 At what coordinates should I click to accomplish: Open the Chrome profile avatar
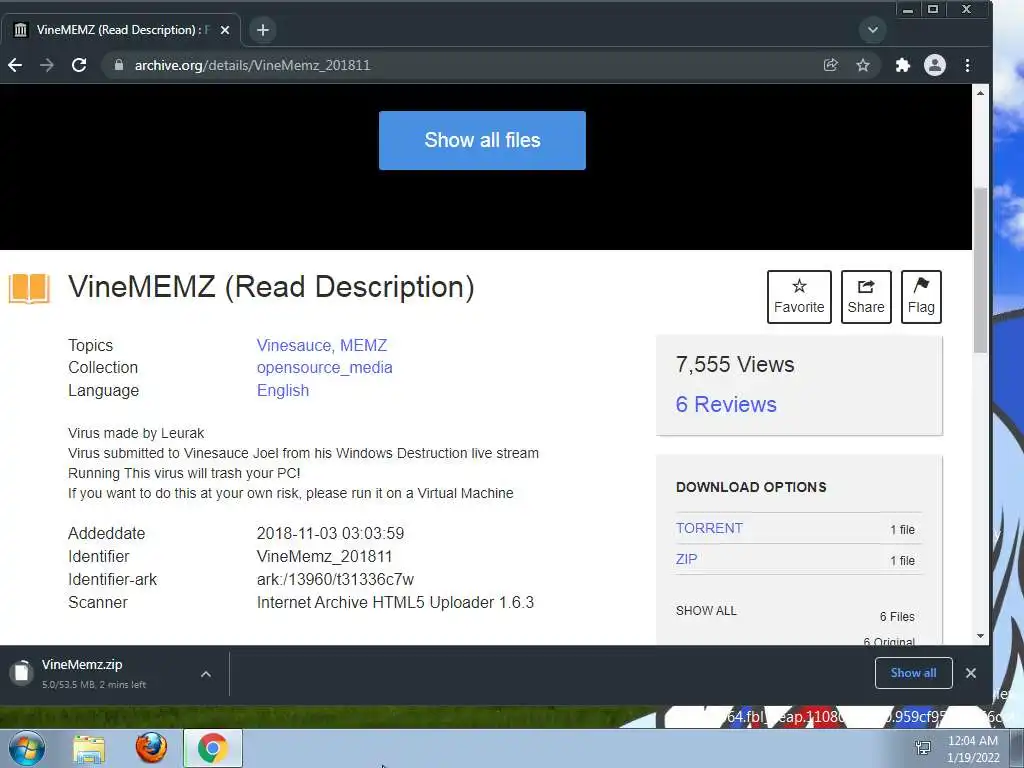coord(935,65)
